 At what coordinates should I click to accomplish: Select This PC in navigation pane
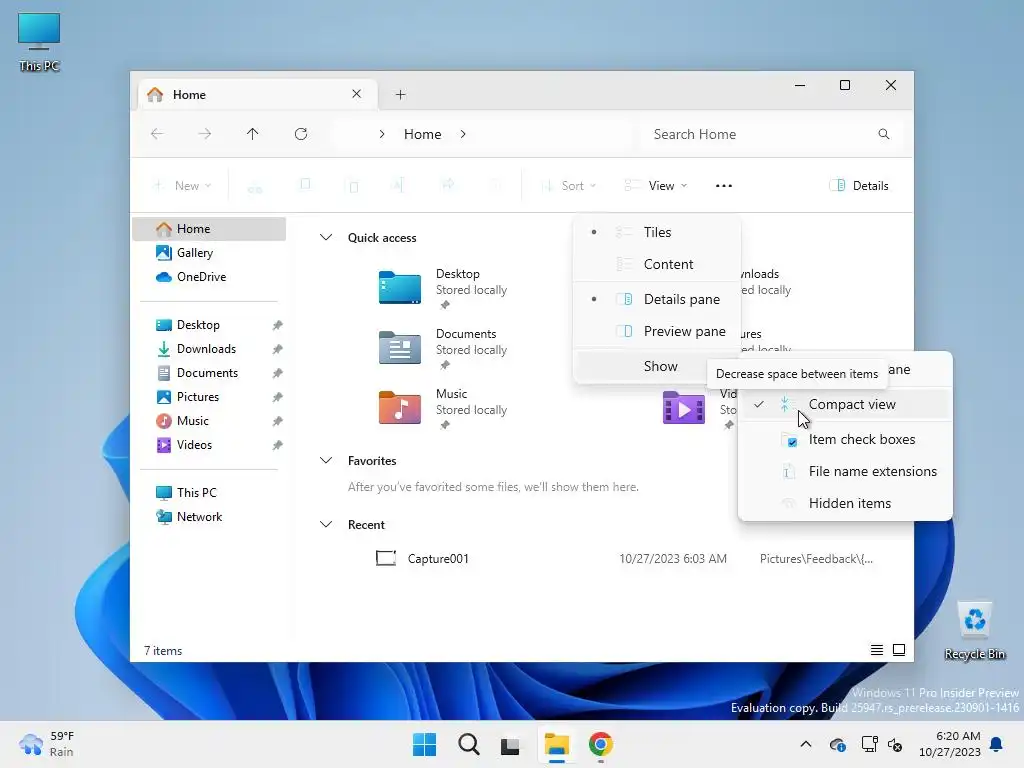click(209, 492)
